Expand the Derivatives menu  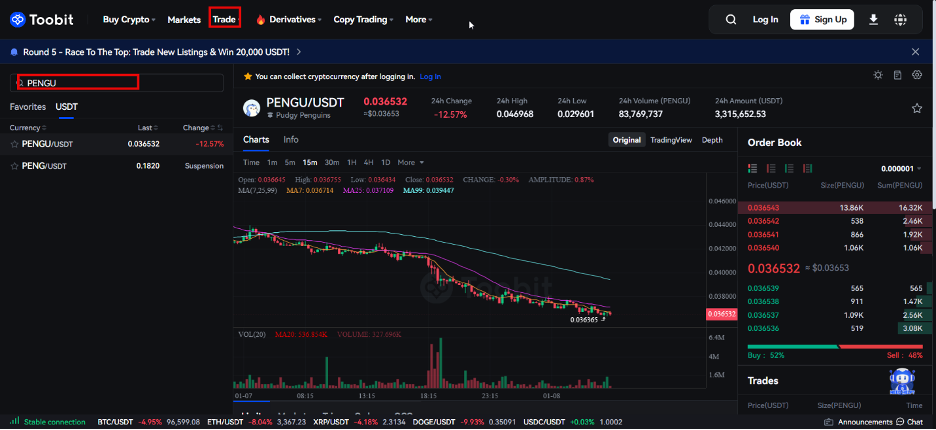pos(289,20)
